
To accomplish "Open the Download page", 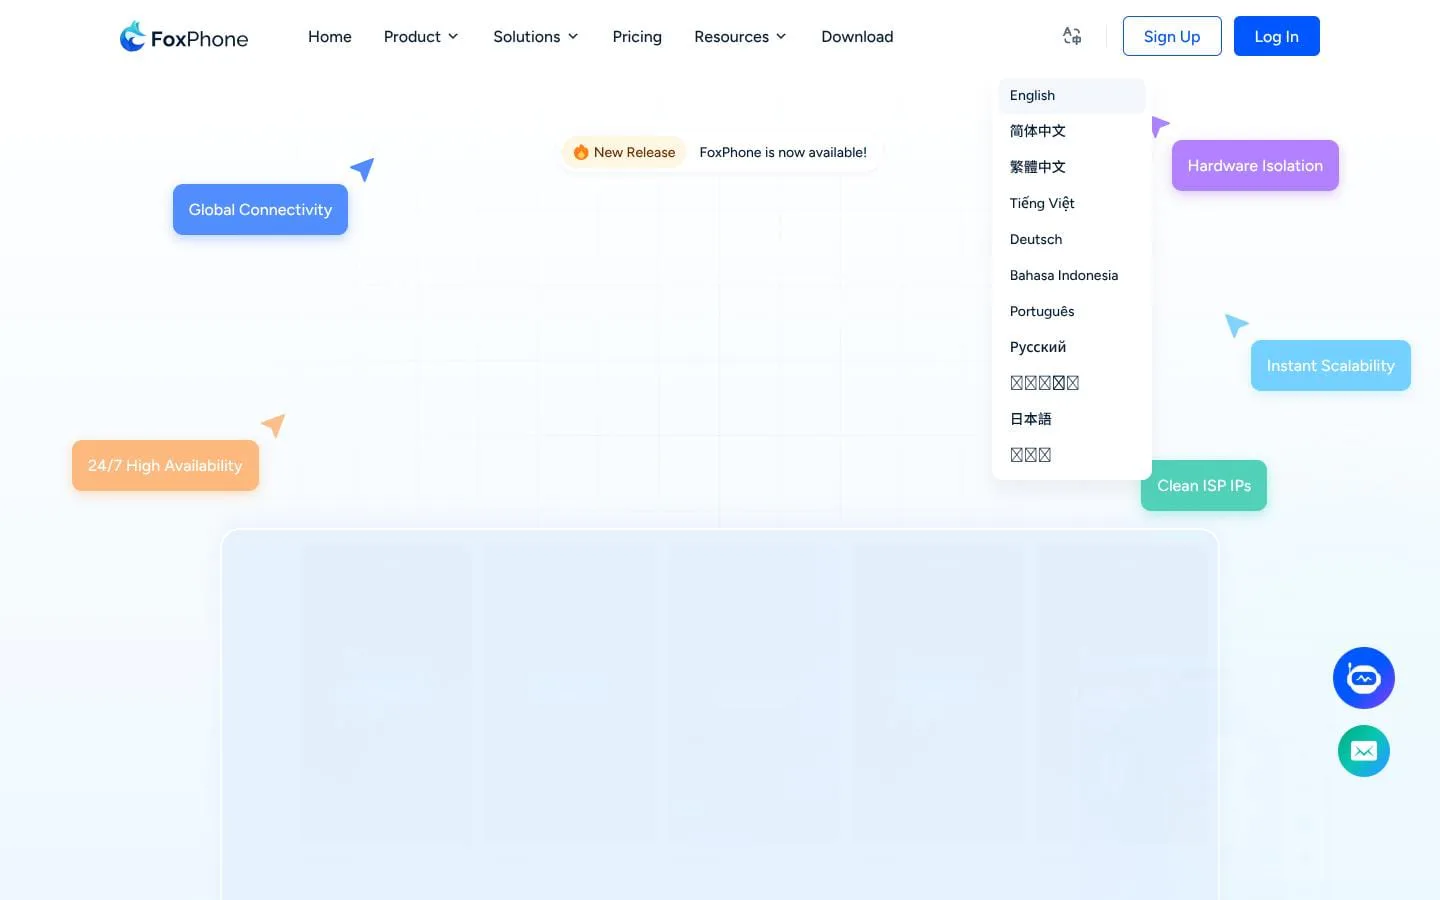I will 857,37.
